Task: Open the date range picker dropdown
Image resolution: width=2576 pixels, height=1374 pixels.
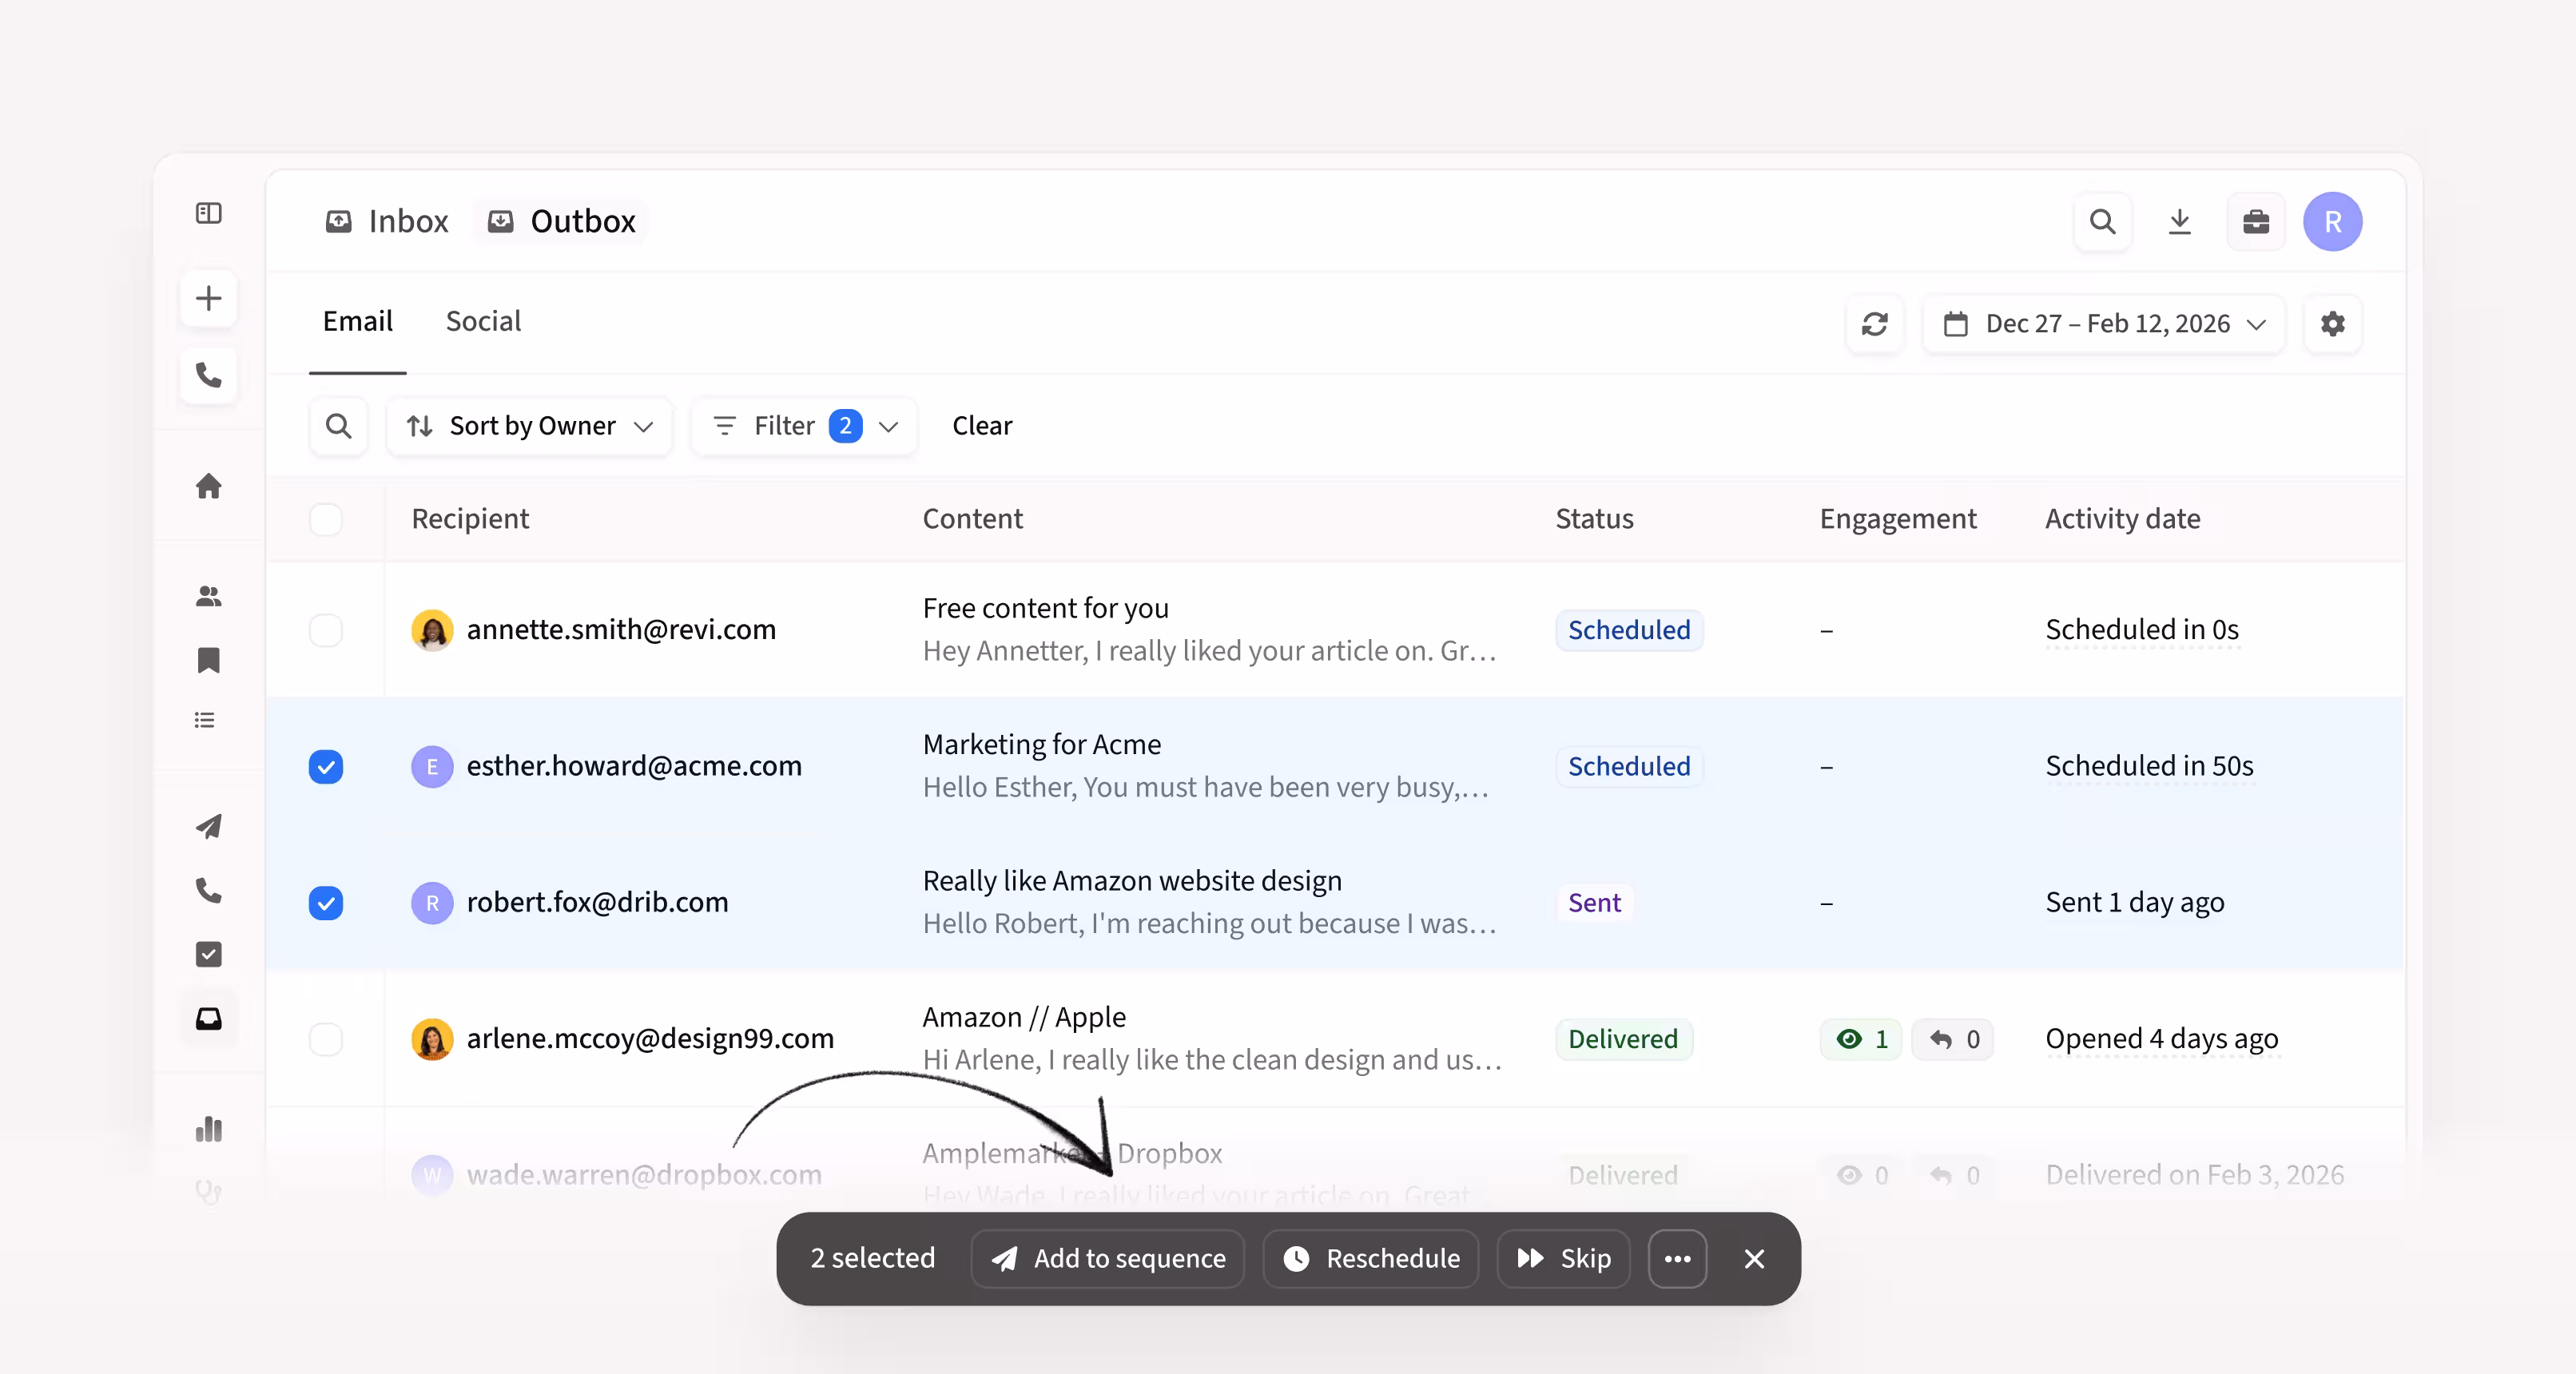Action: pyautogui.click(x=2103, y=324)
